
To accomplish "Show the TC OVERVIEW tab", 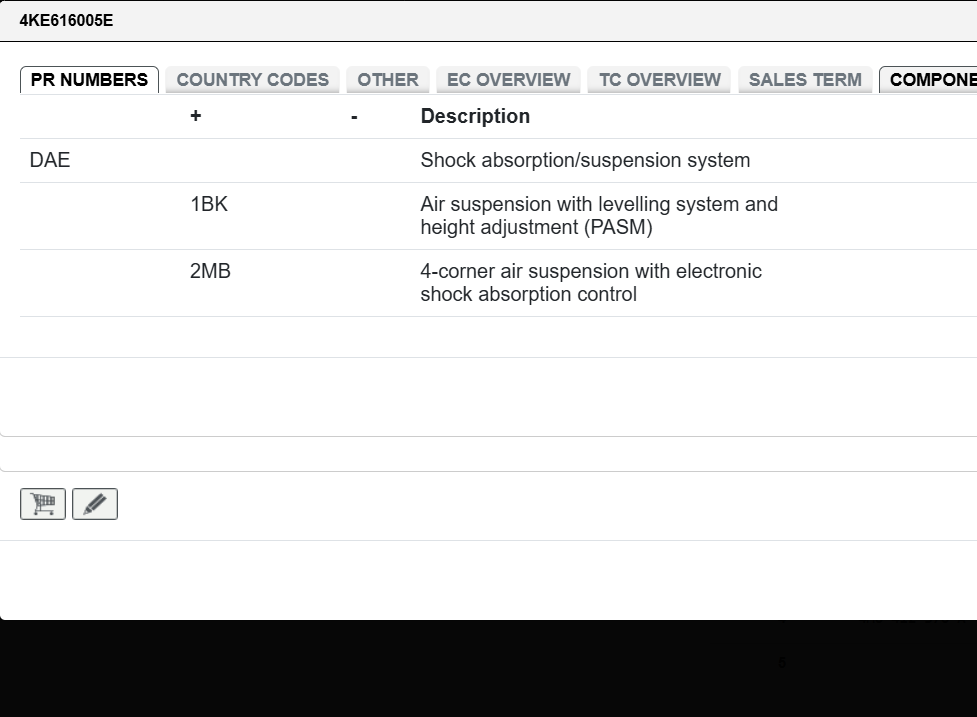I will [x=659, y=80].
